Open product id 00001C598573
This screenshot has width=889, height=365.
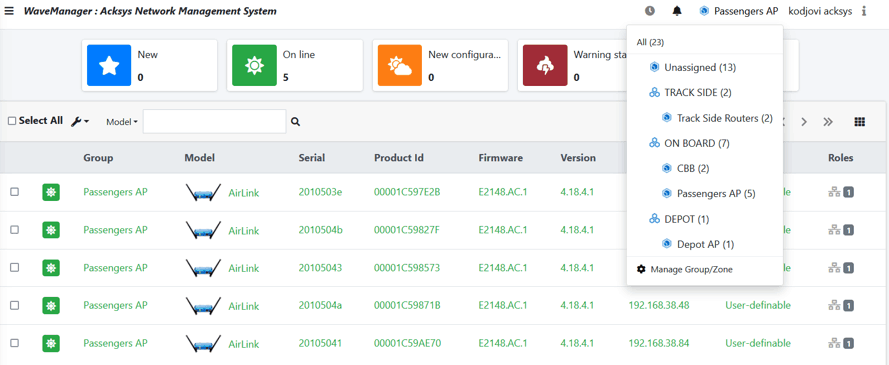click(407, 268)
